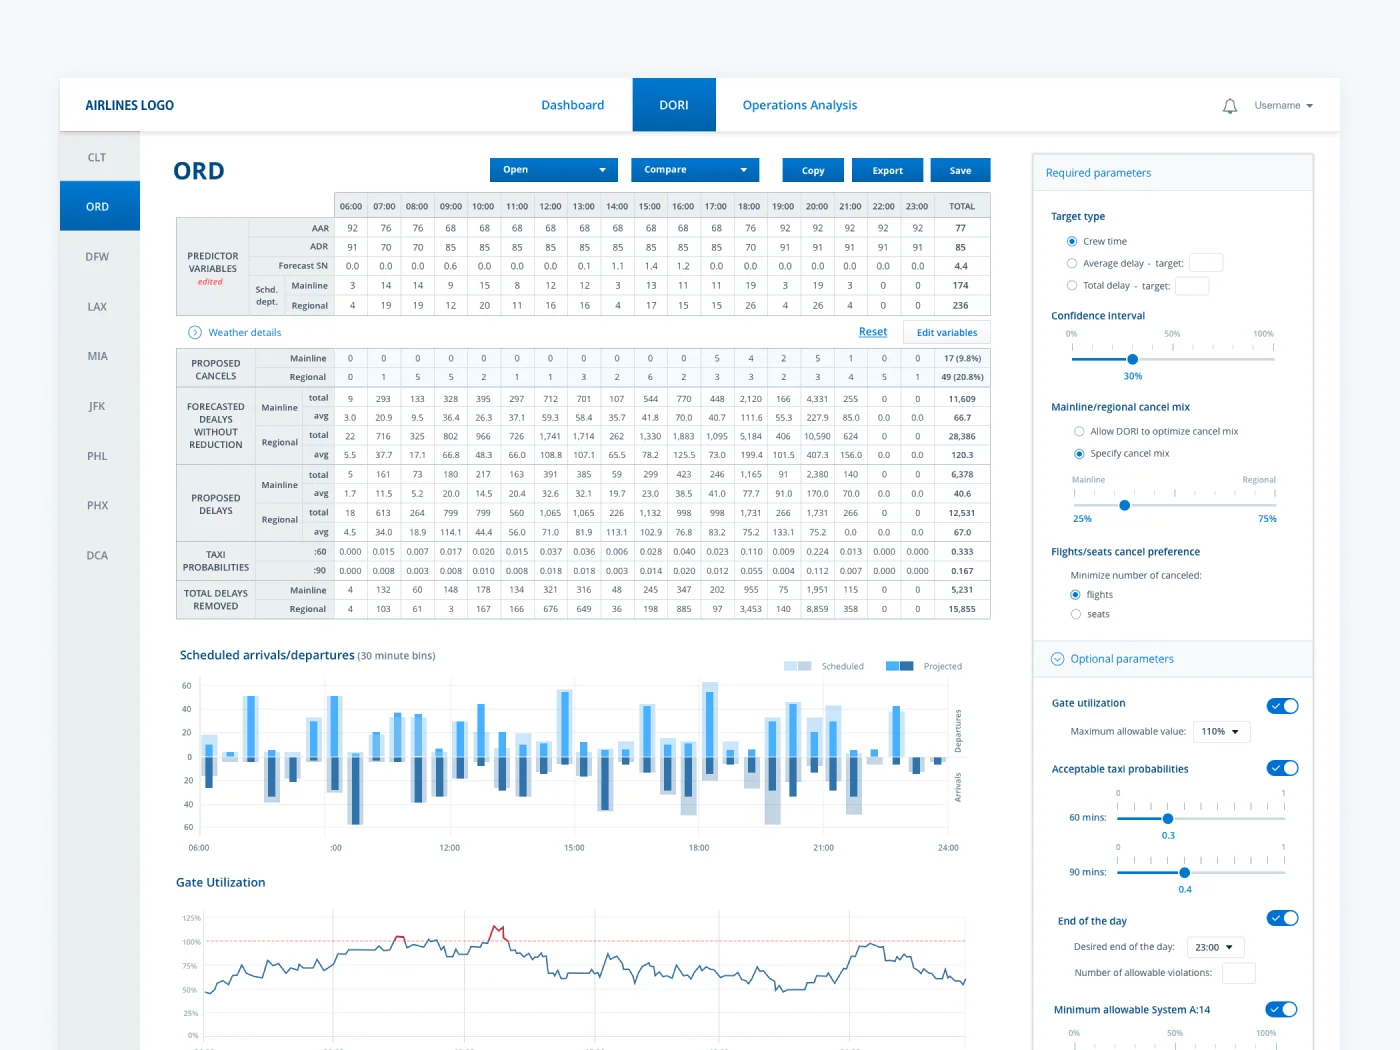Toggle Acceptable taxi probabilities switch
The width and height of the screenshot is (1400, 1050).
pyautogui.click(x=1282, y=768)
